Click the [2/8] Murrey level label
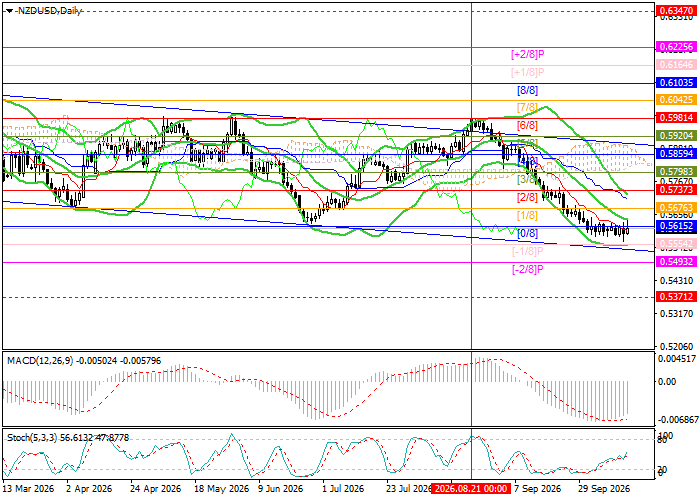Image resolution: width=700 pixels, height=500 pixels. click(x=527, y=197)
